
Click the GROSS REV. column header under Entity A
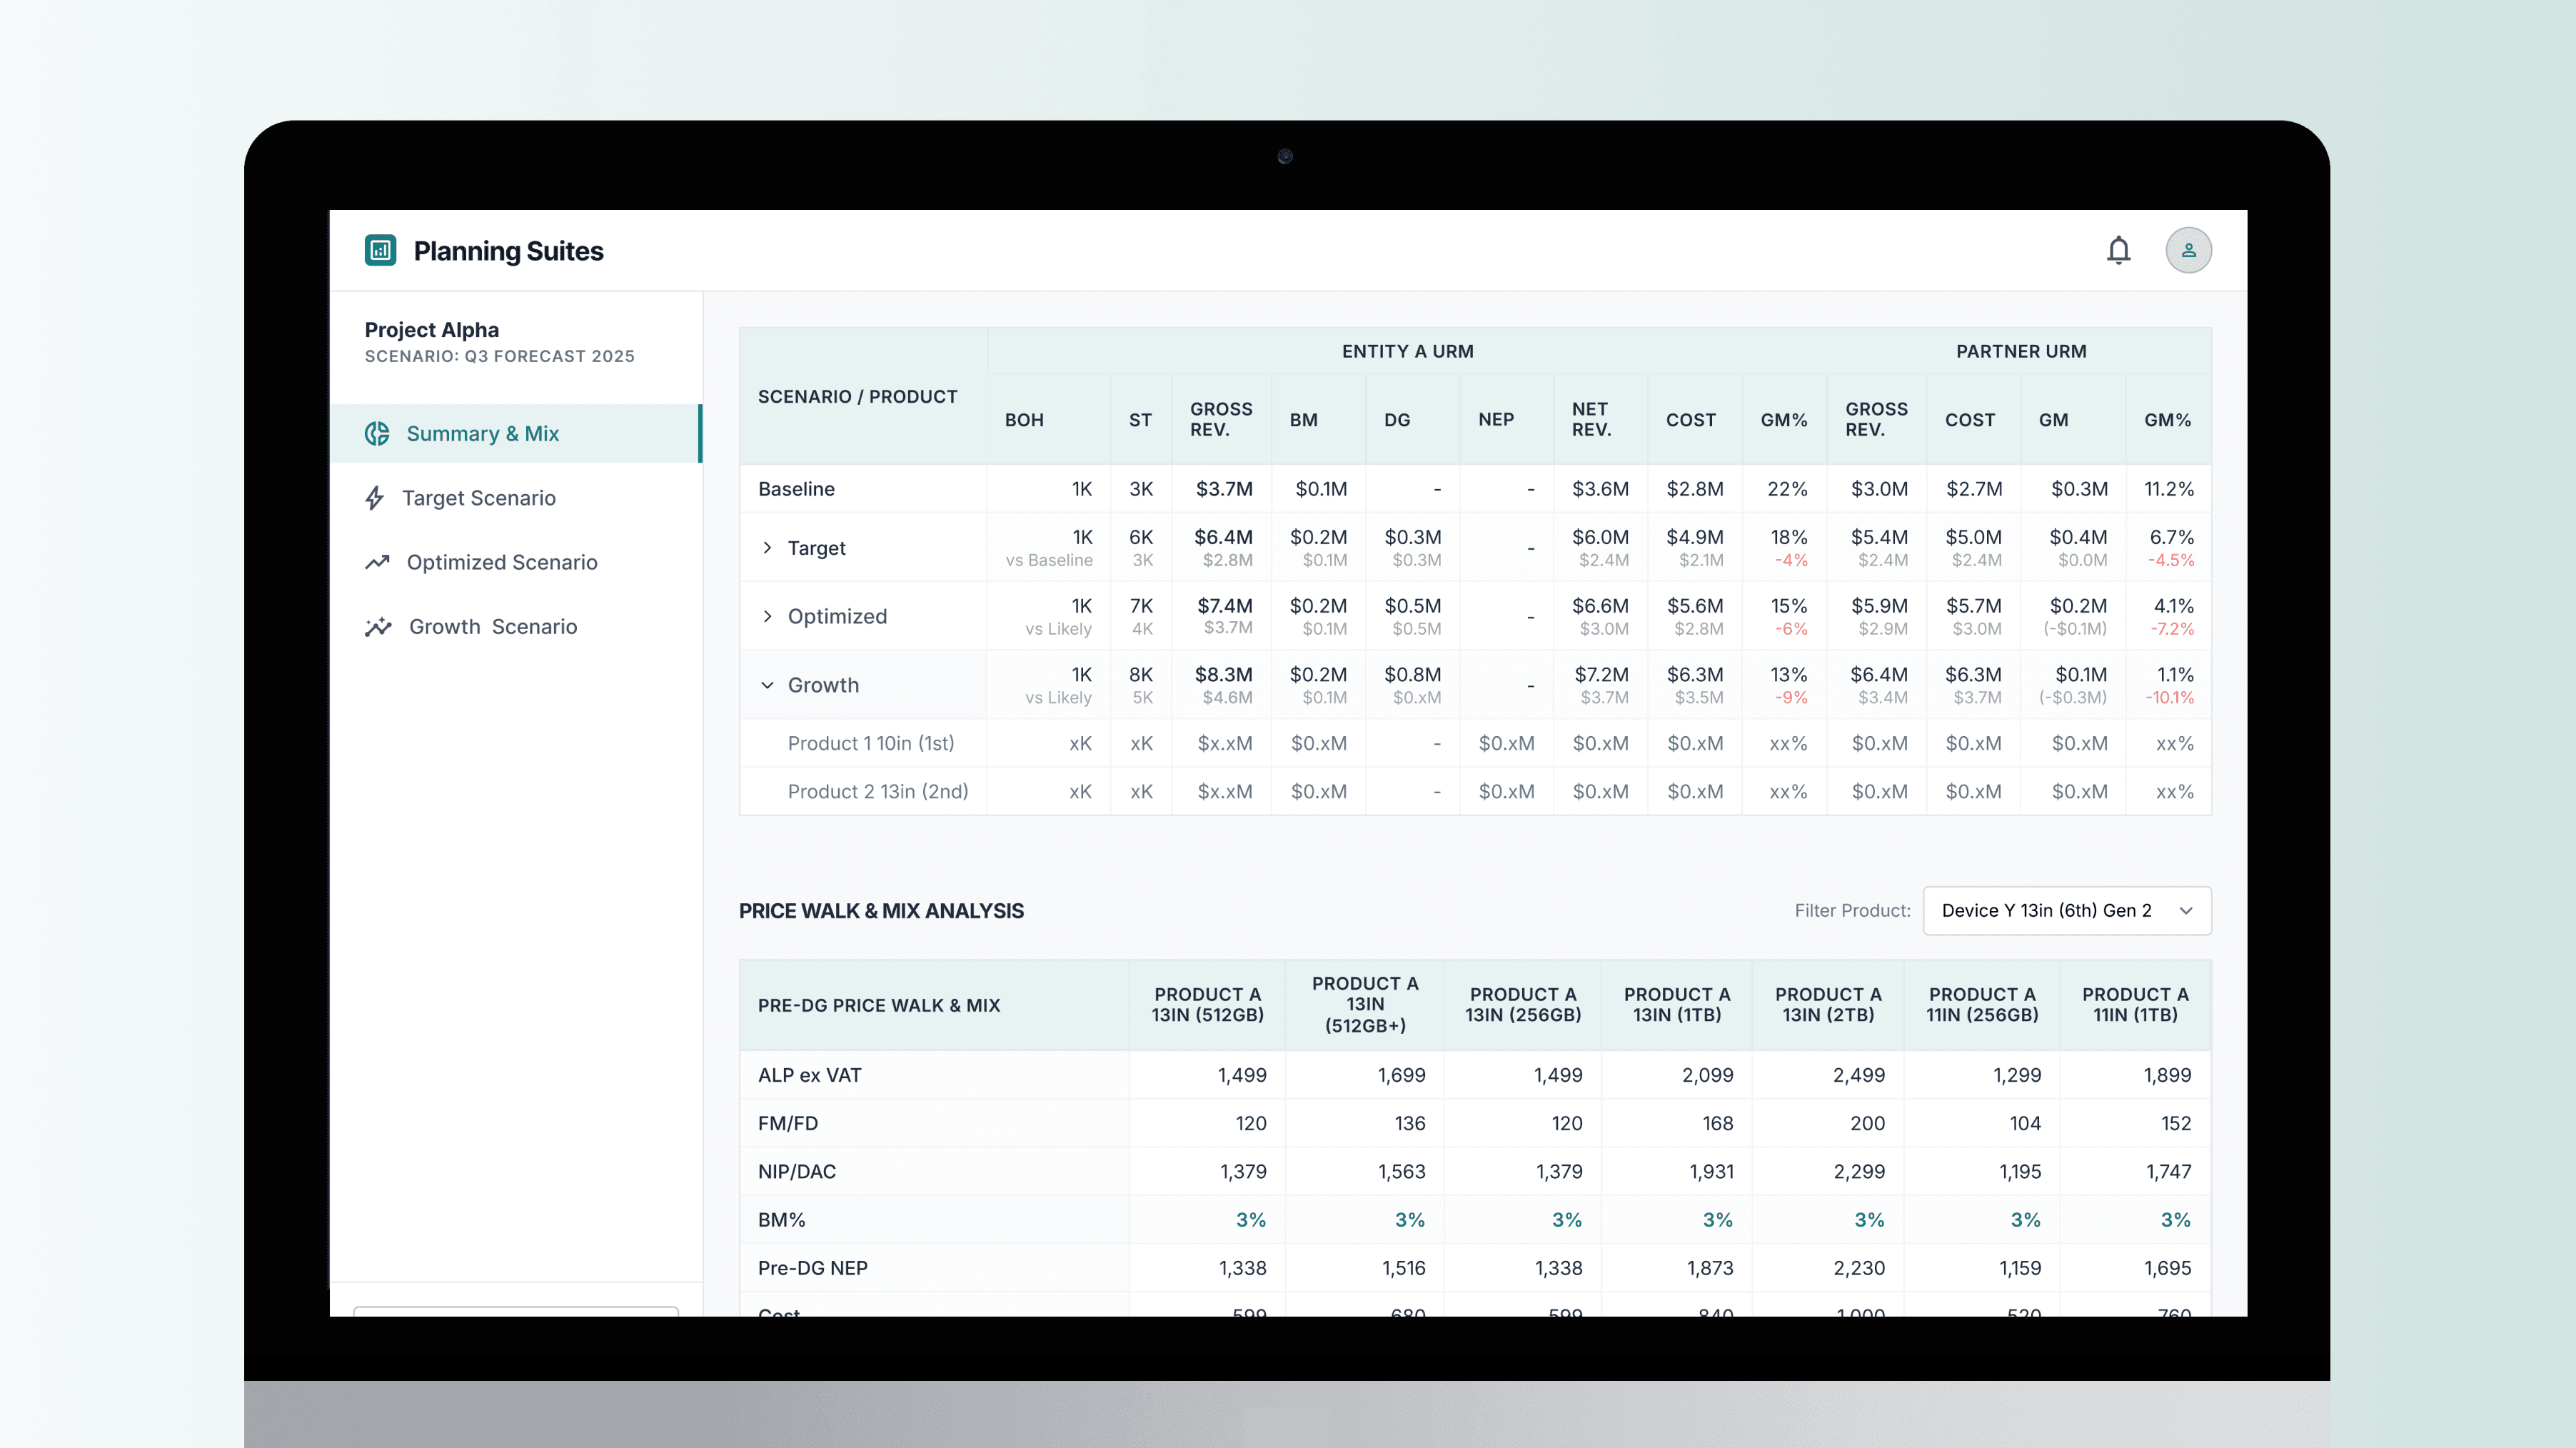pyautogui.click(x=1220, y=419)
